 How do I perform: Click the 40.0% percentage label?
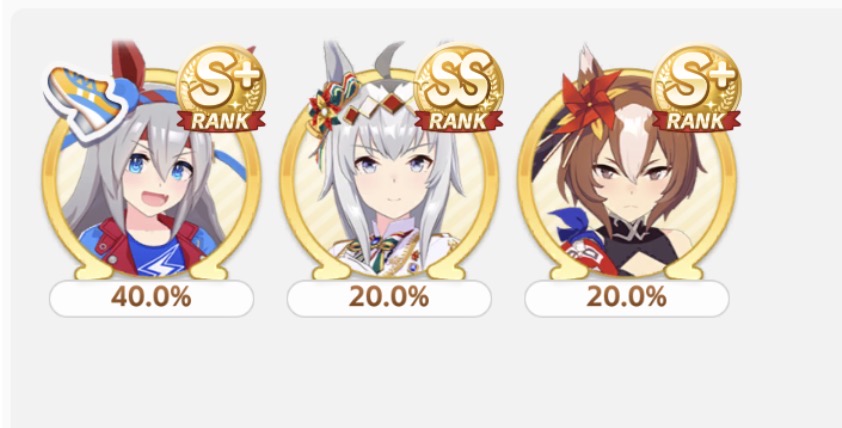(x=151, y=298)
